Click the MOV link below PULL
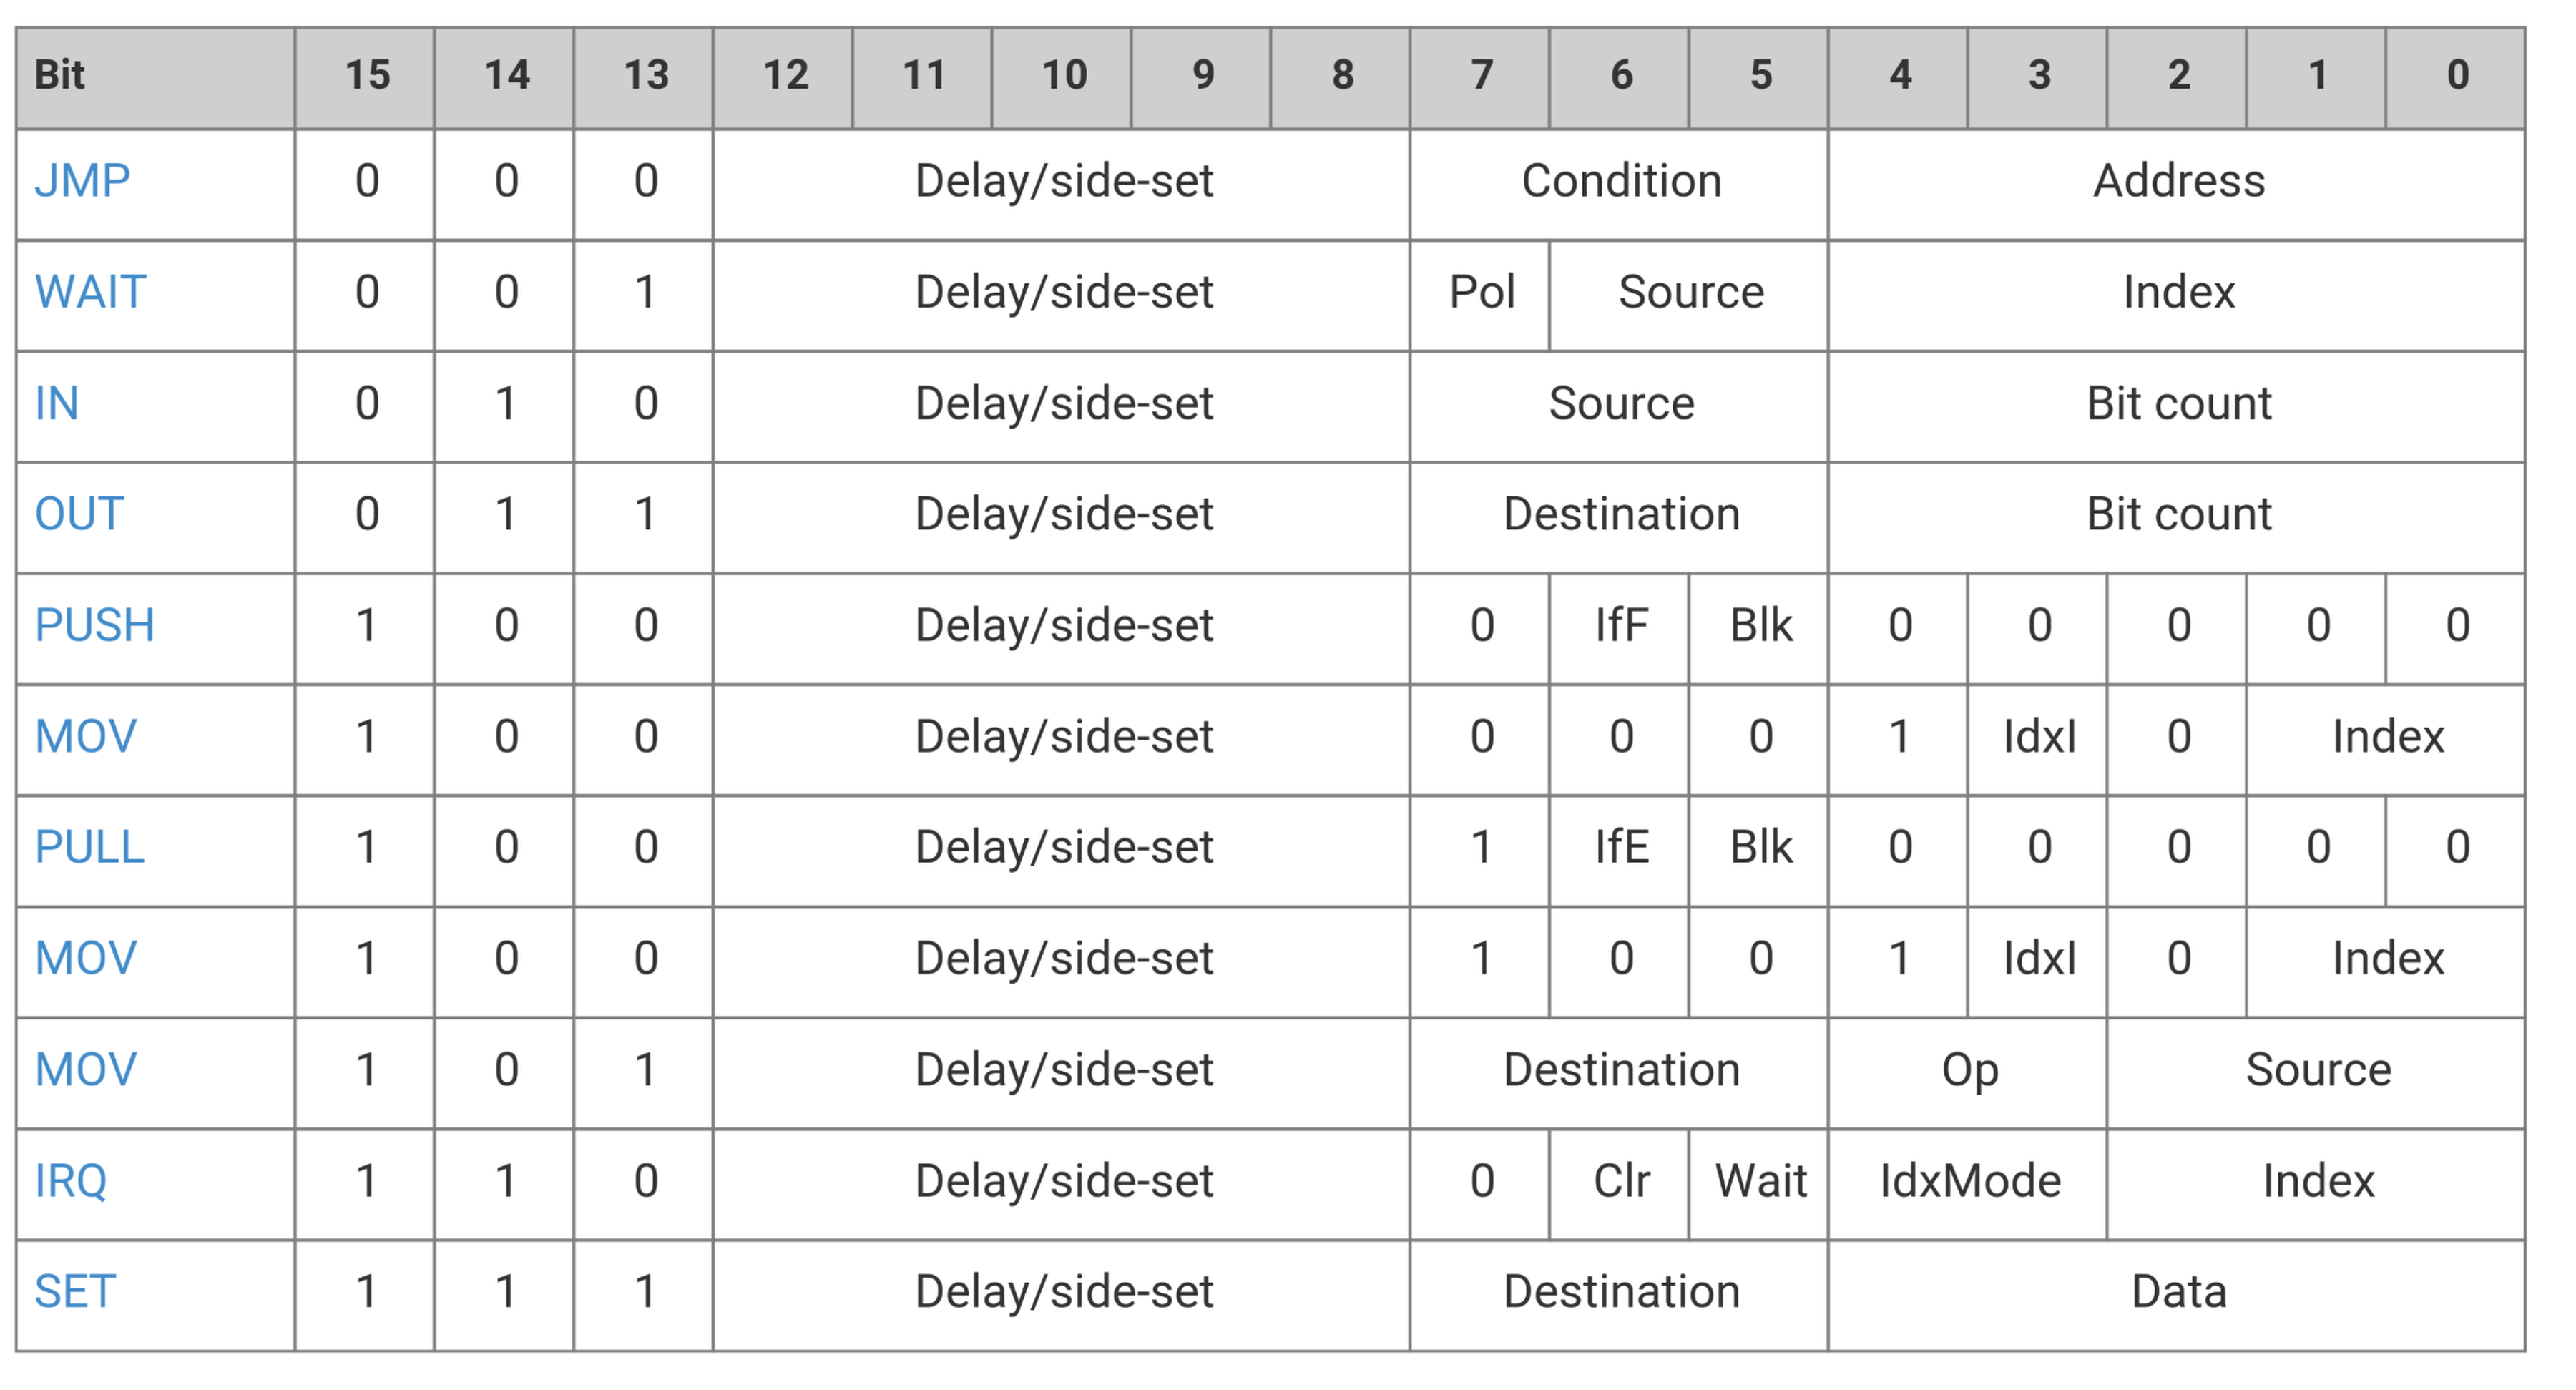The width and height of the screenshot is (2576, 1390). click(85, 959)
